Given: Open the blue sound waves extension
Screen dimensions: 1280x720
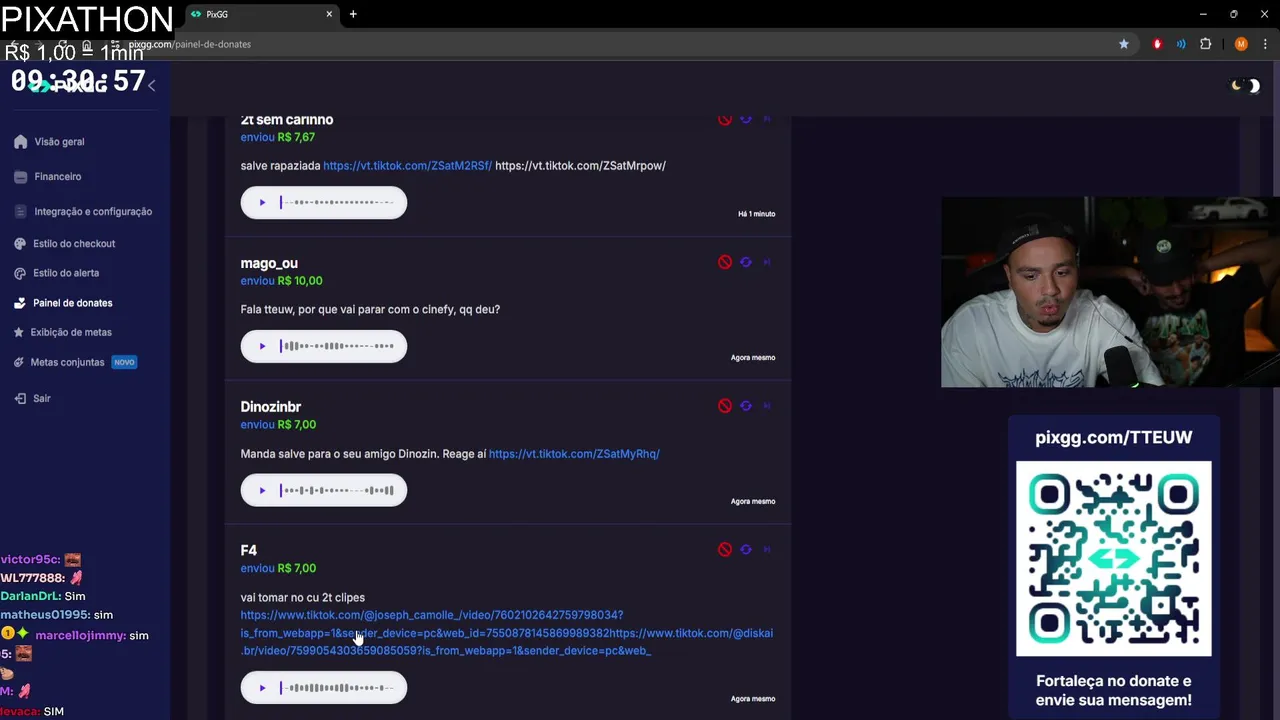Looking at the screenshot, I should coord(1181,44).
